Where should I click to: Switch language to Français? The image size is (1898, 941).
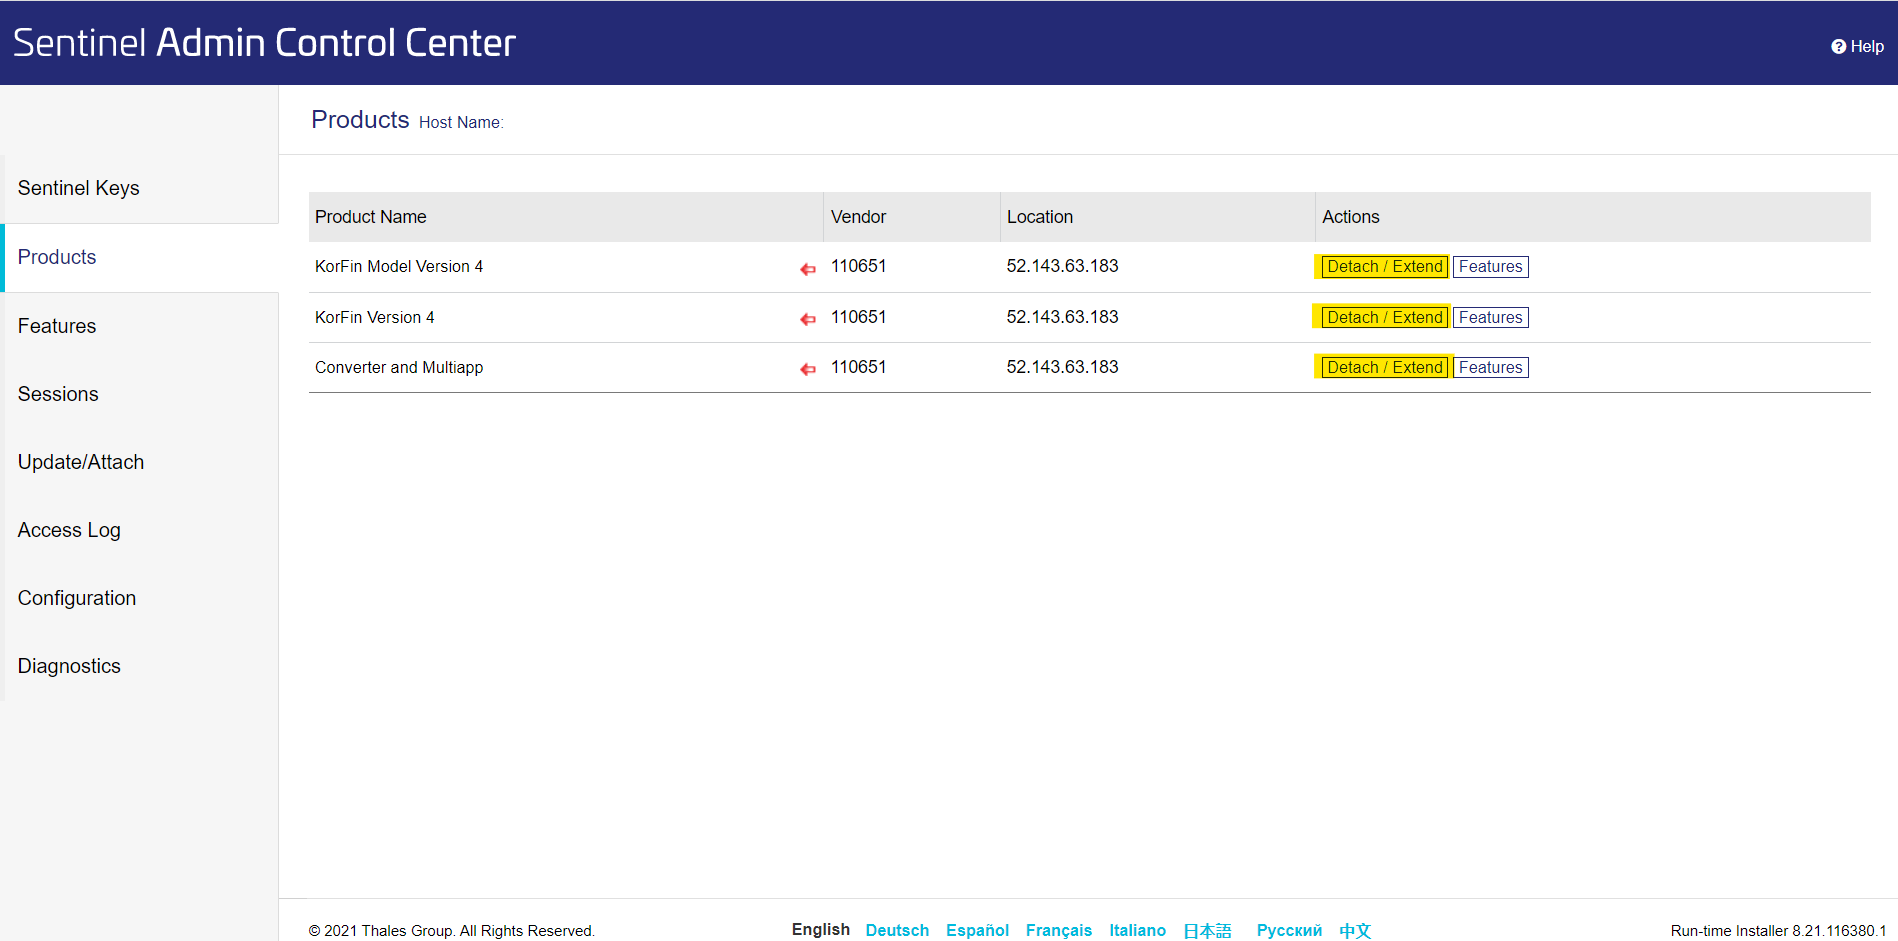[1058, 930]
